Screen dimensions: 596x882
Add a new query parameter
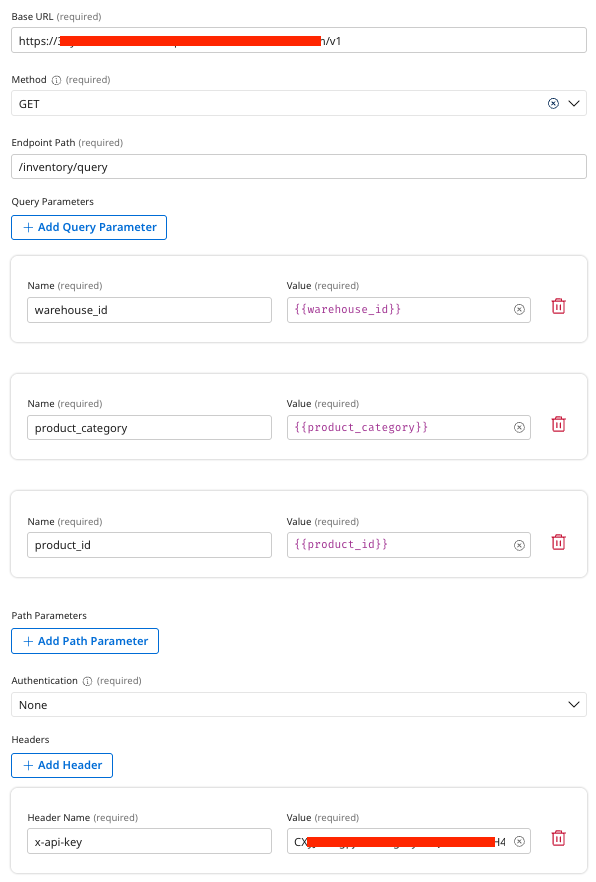88,227
